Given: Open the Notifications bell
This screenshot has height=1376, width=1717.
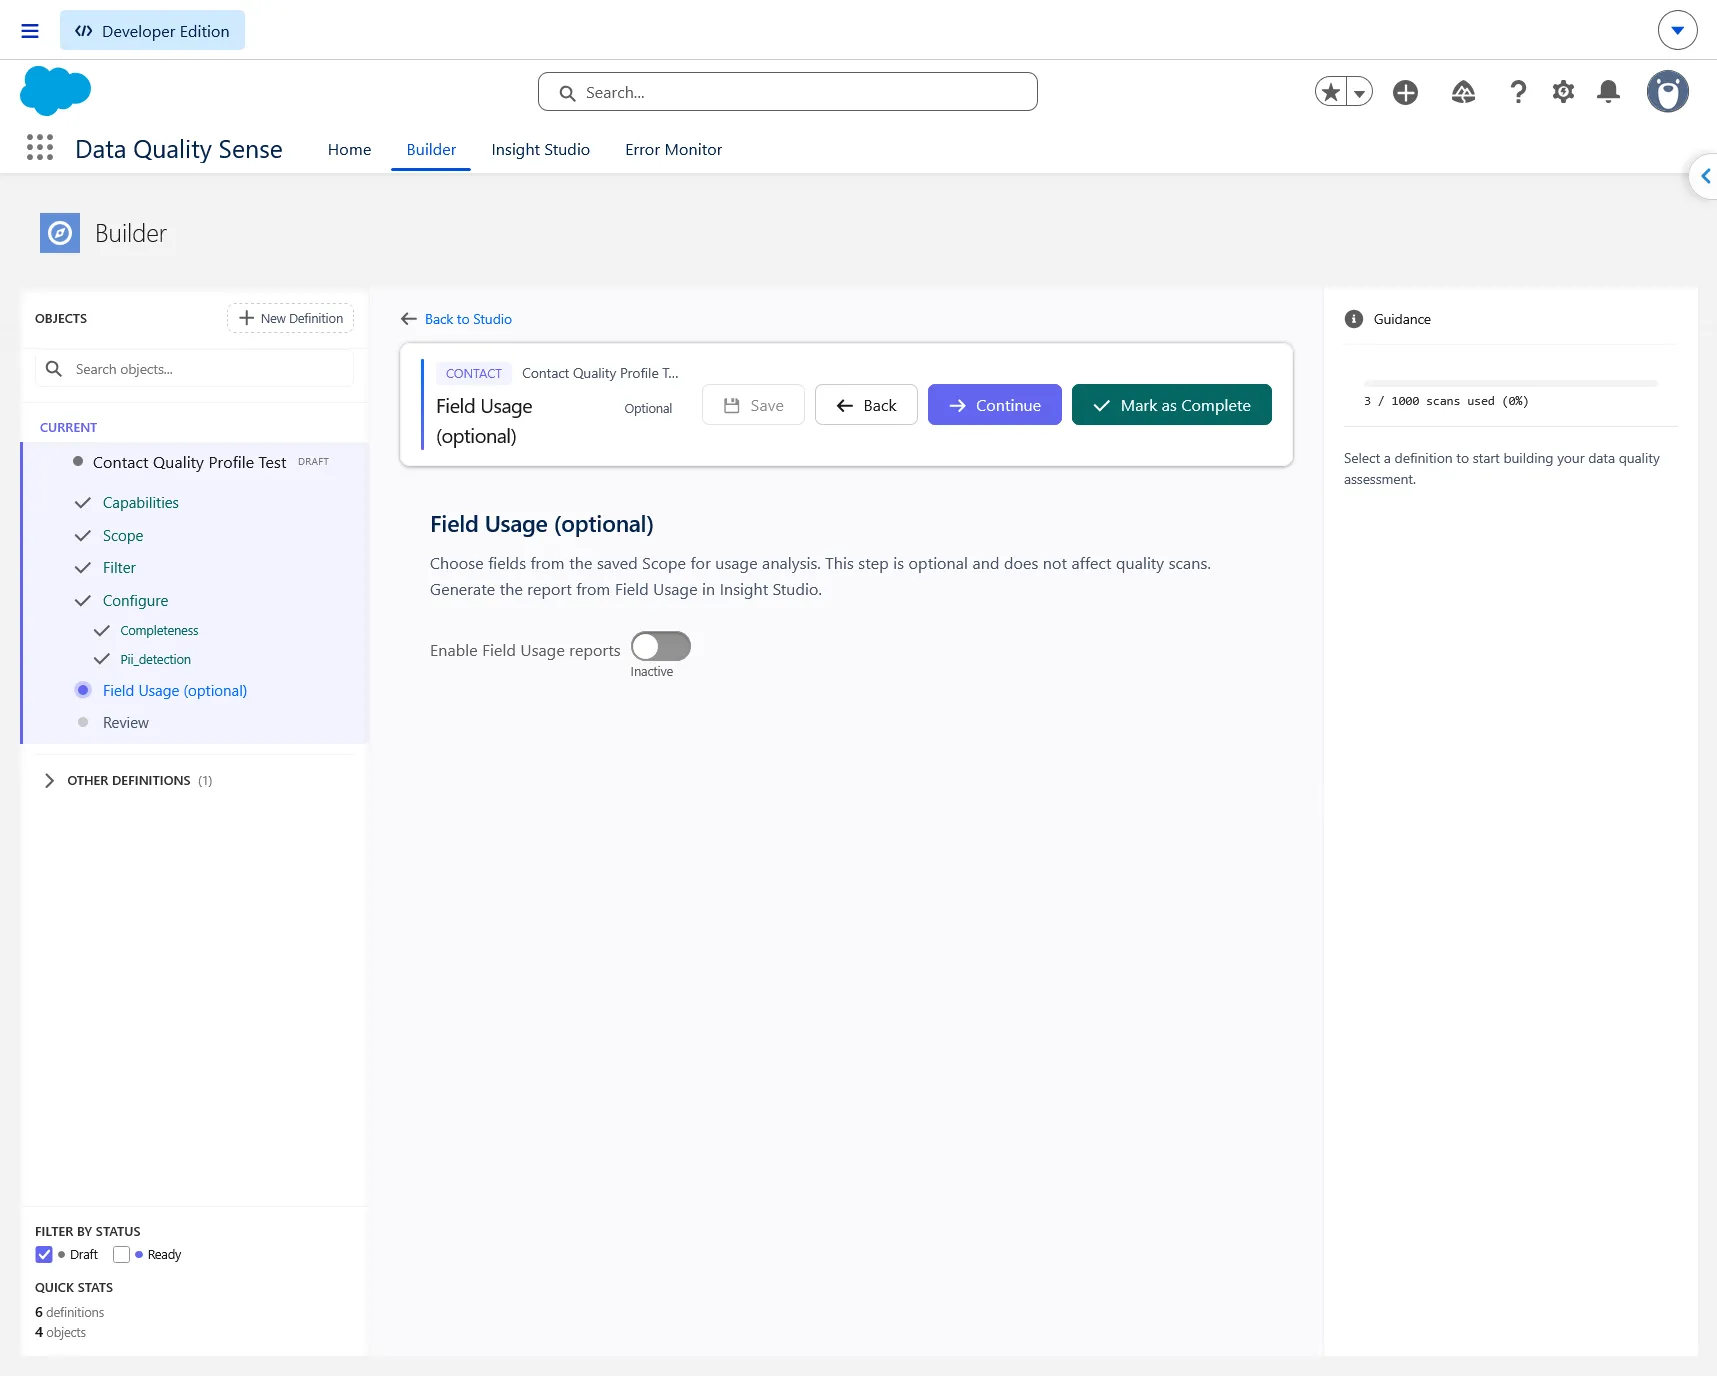Looking at the screenshot, I should [1608, 92].
